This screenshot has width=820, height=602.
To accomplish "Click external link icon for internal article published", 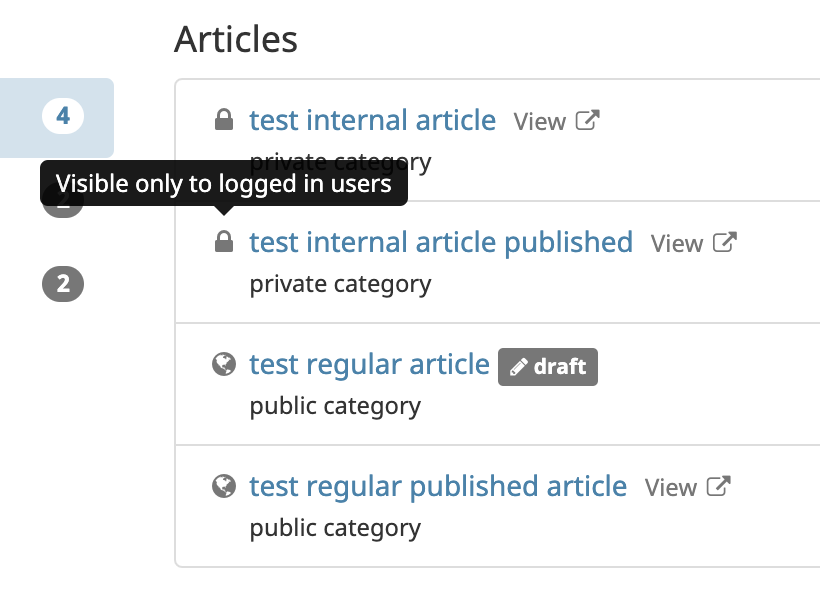I will (x=725, y=242).
